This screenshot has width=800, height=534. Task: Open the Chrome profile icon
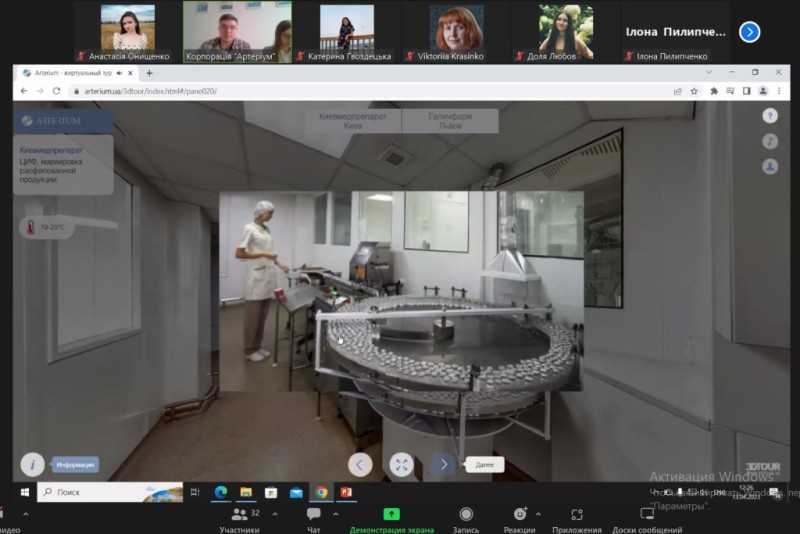763,91
